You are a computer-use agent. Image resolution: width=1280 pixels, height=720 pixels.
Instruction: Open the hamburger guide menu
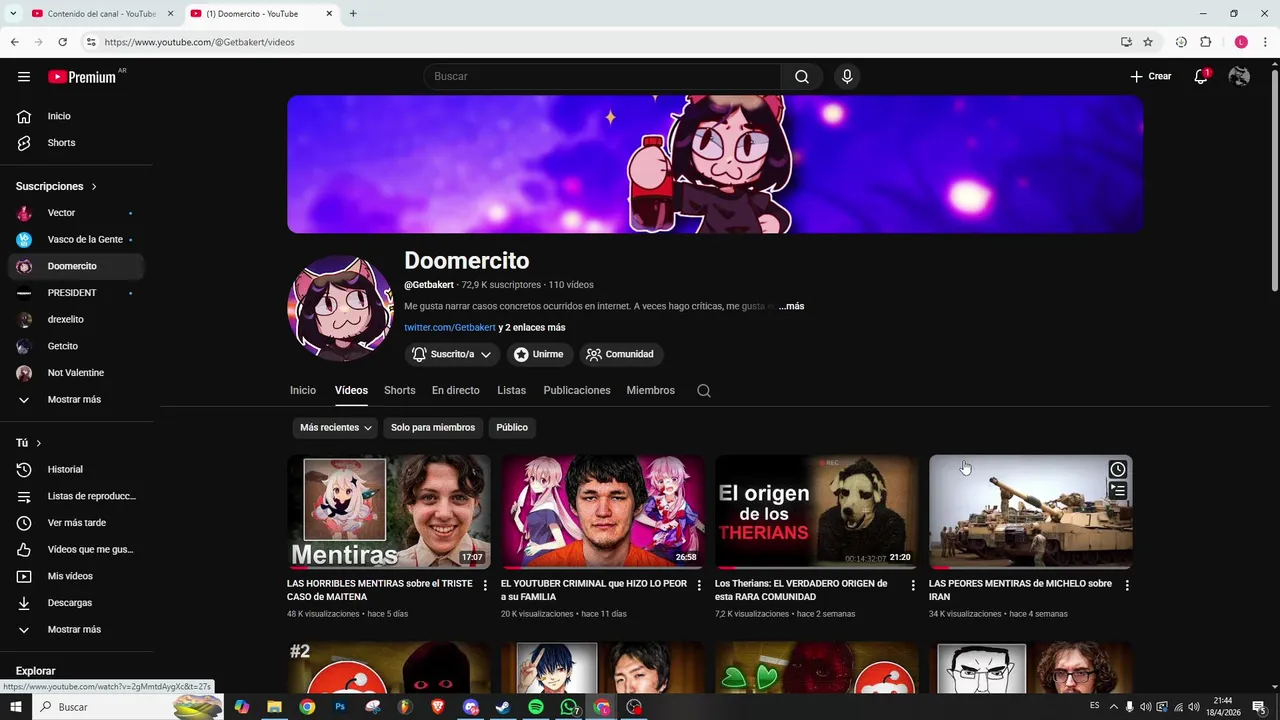coord(24,77)
